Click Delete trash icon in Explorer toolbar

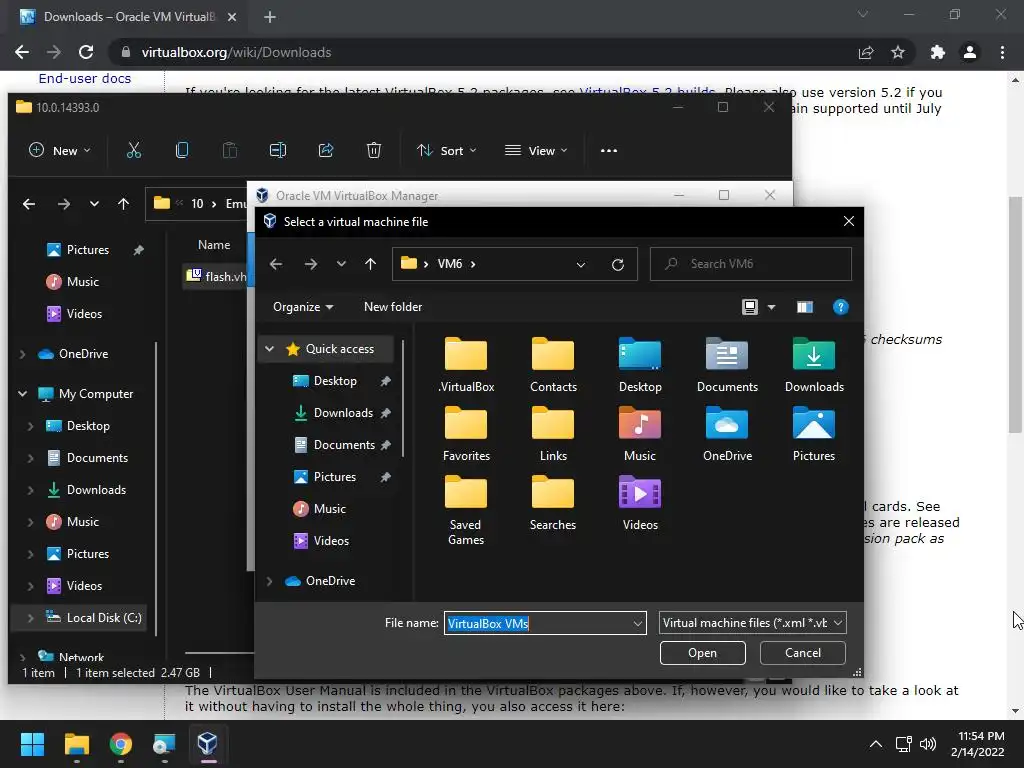tap(374, 151)
